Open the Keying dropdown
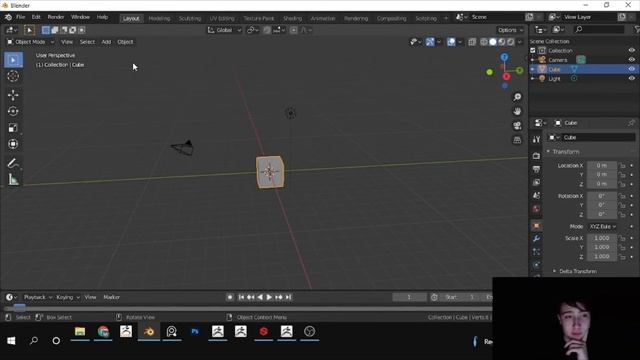This screenshot has height=360, width=640. click(68, 297)
